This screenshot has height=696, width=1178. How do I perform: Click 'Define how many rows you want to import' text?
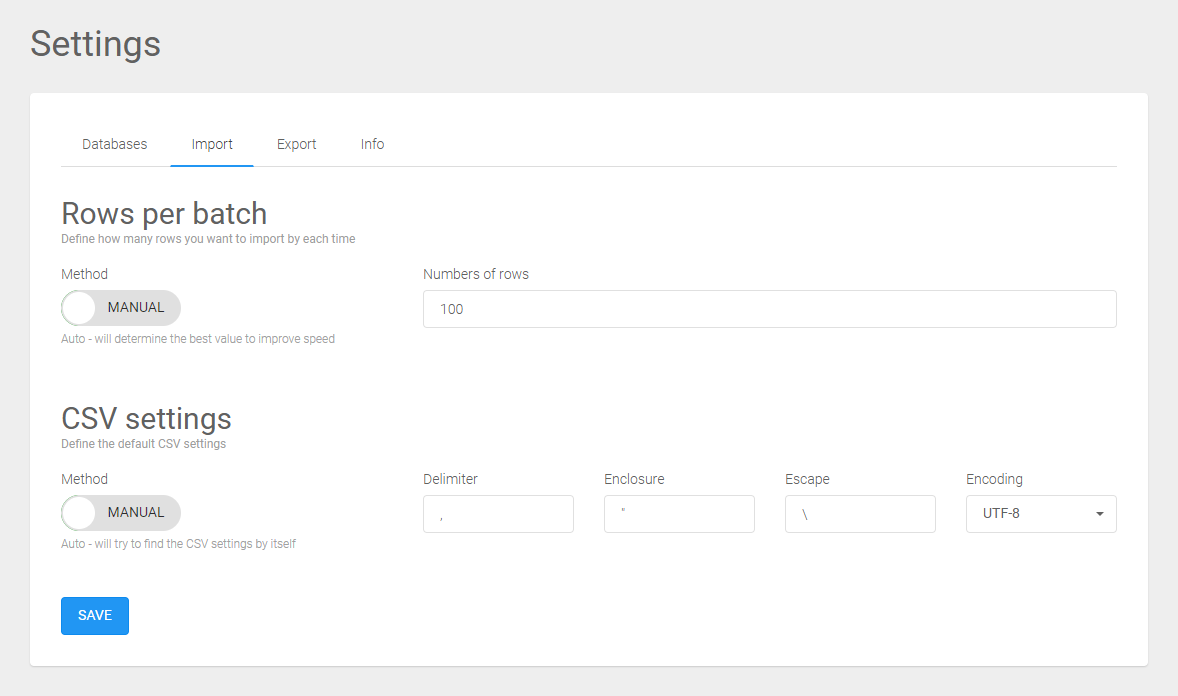[x=208, y=239]
